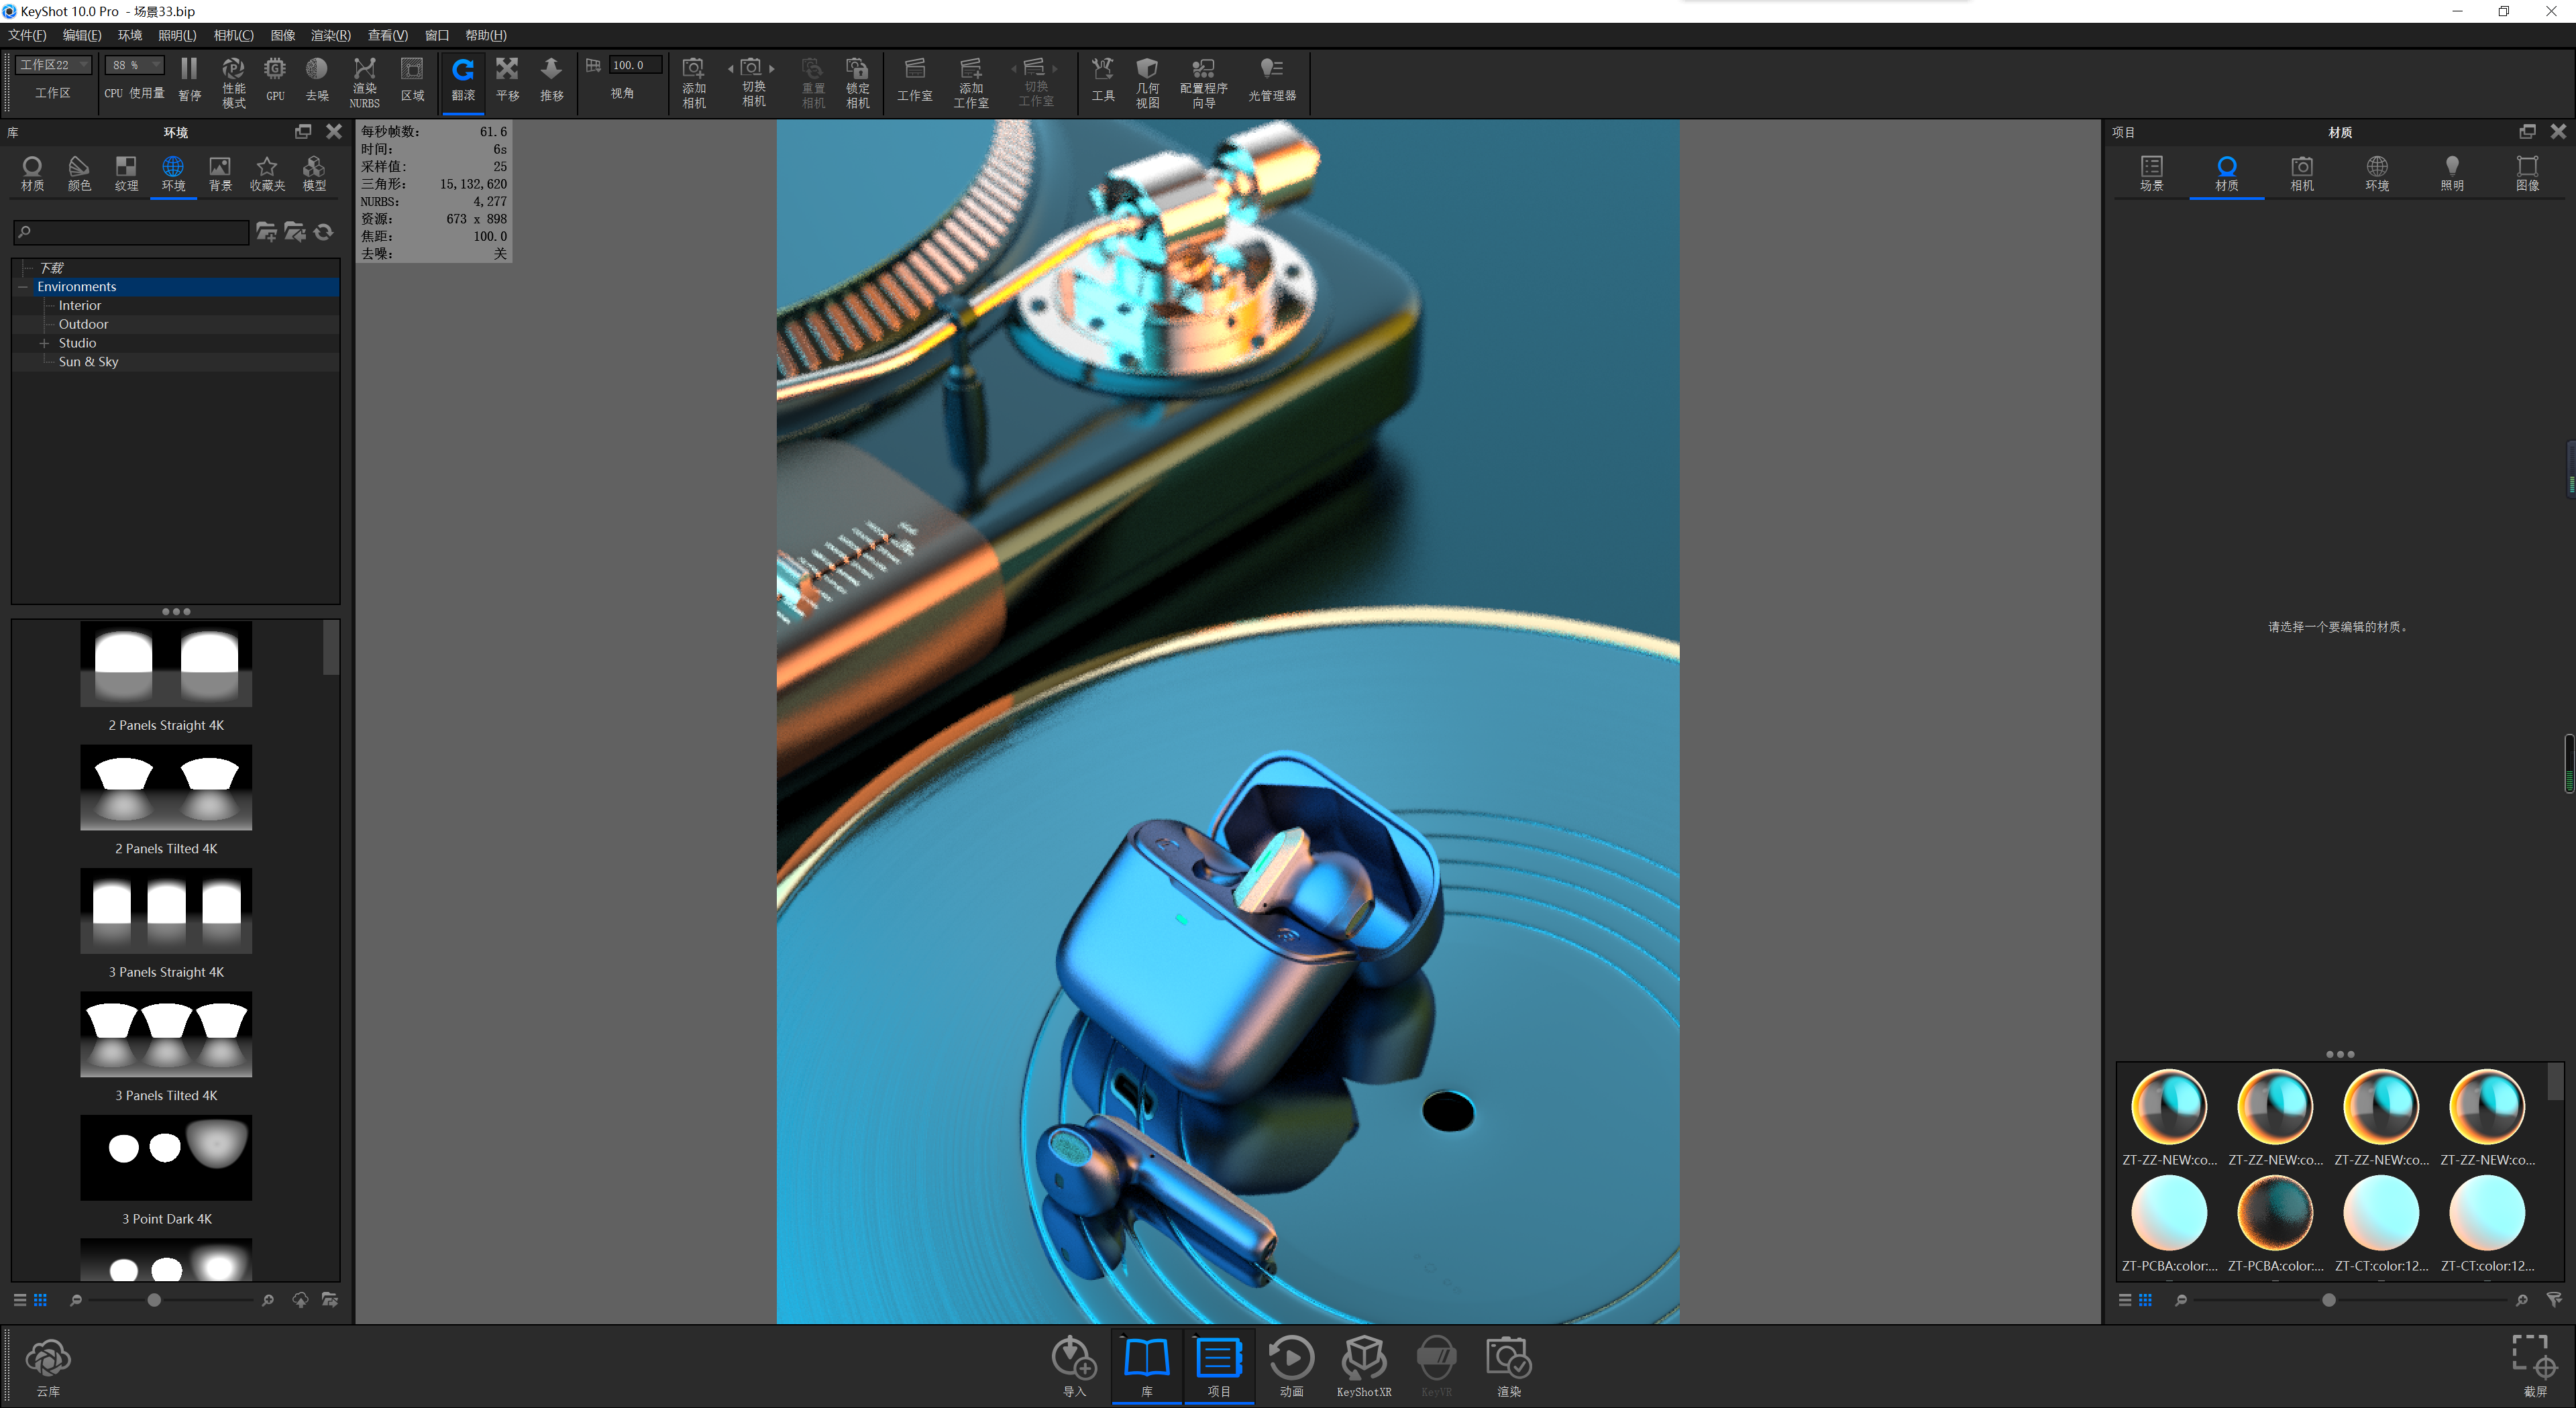Open the project Camera (相机) tab
The image size is (2576, 1408).
click(2301, 174)
